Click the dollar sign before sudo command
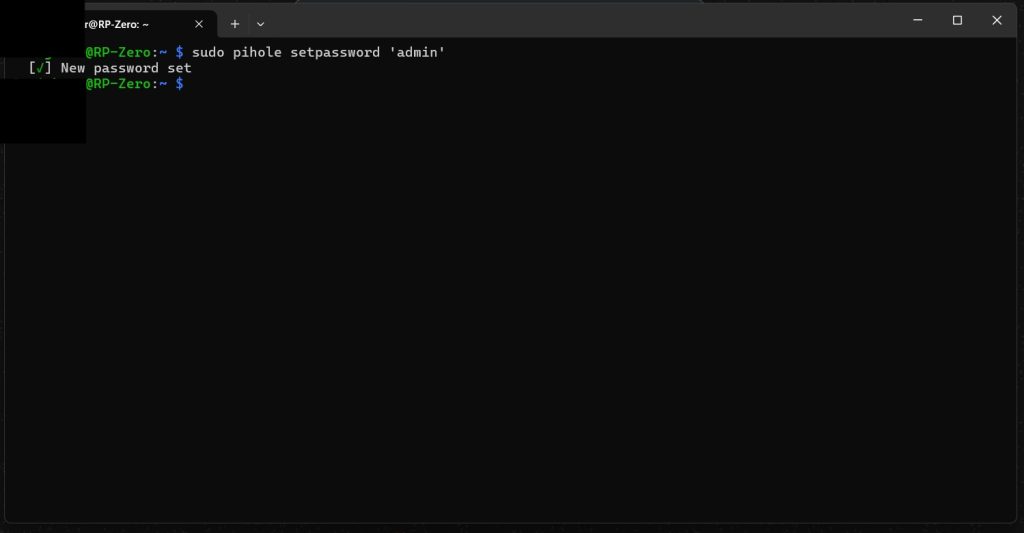 [x=180, y=51]
